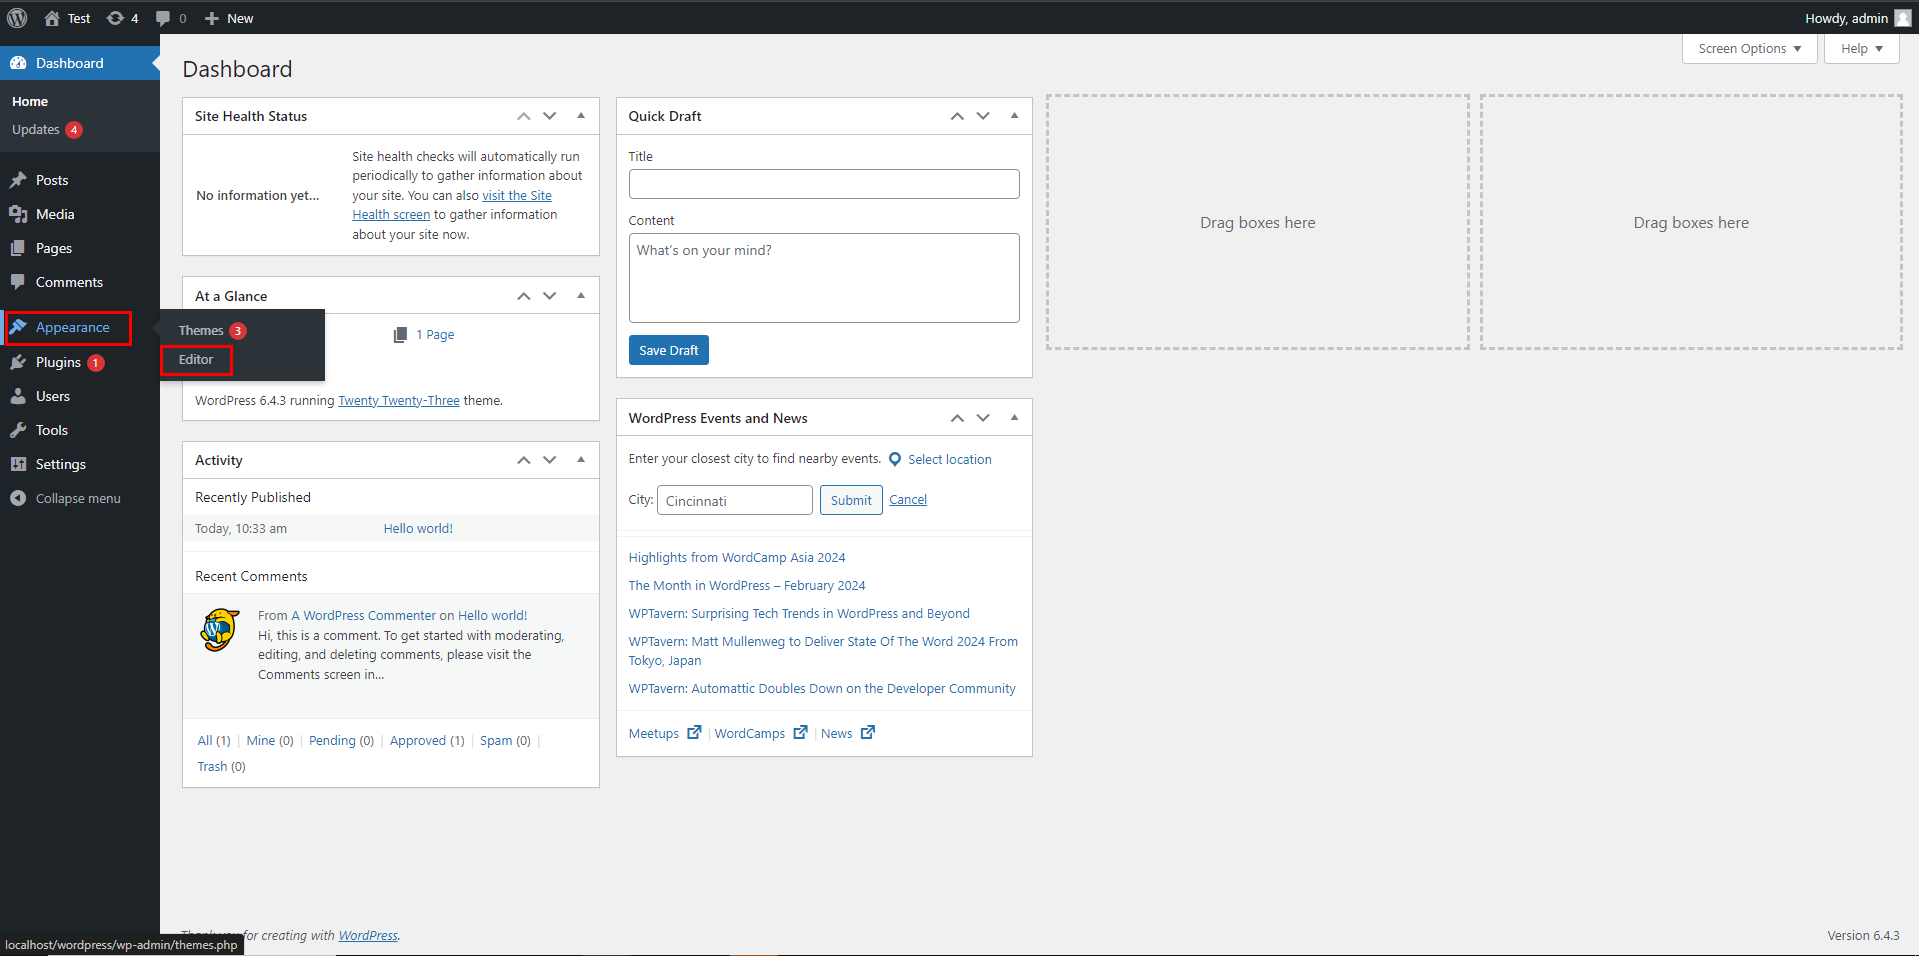Click the Pages icon in sidebar
This screenshot has width=1919, height=956.
[x=18, y=248]
